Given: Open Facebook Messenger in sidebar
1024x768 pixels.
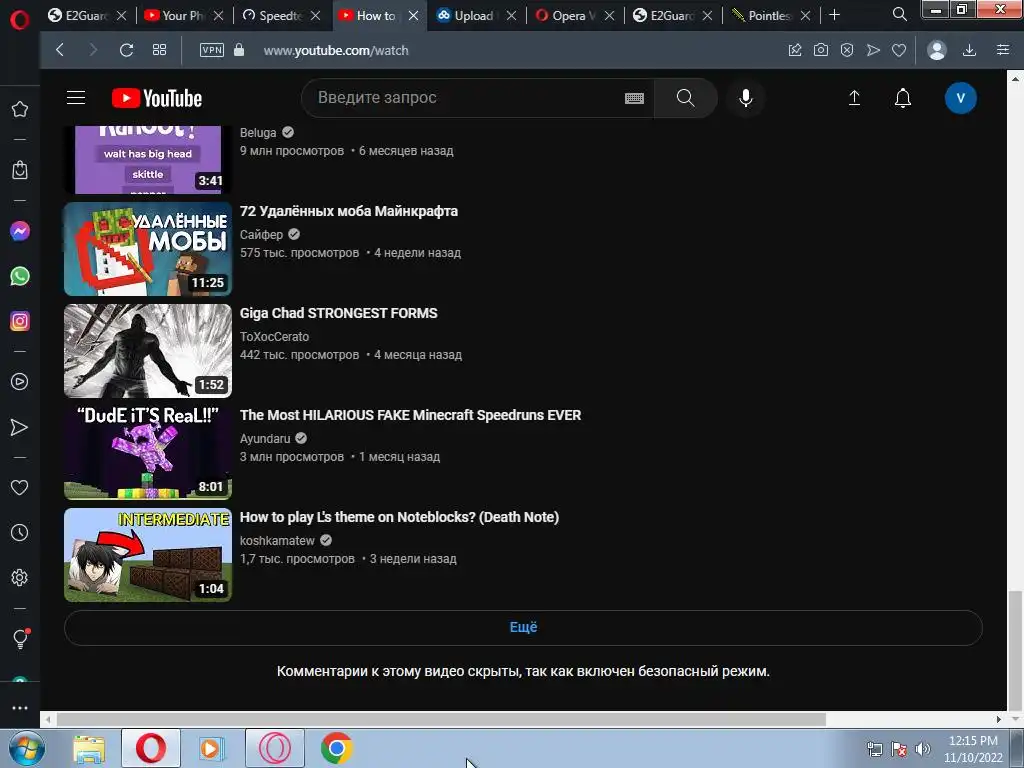Looking at the screenshot, I should pyautogui.click(x=20, y=231).
